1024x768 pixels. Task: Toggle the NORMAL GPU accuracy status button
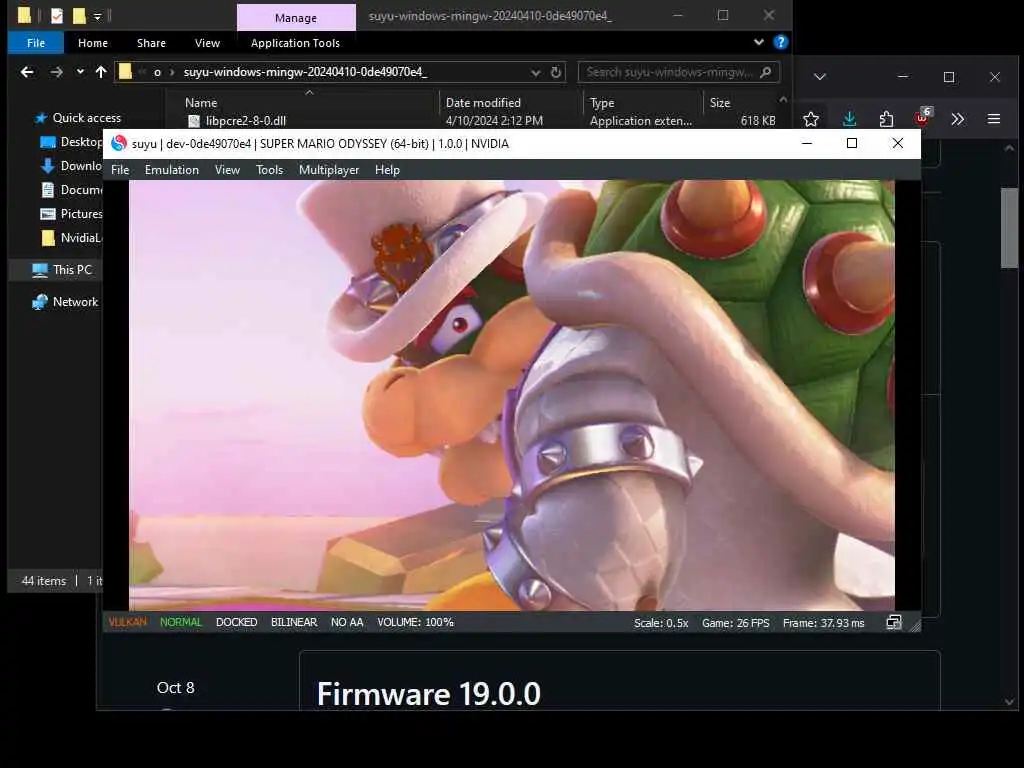[x=181, y=622]
